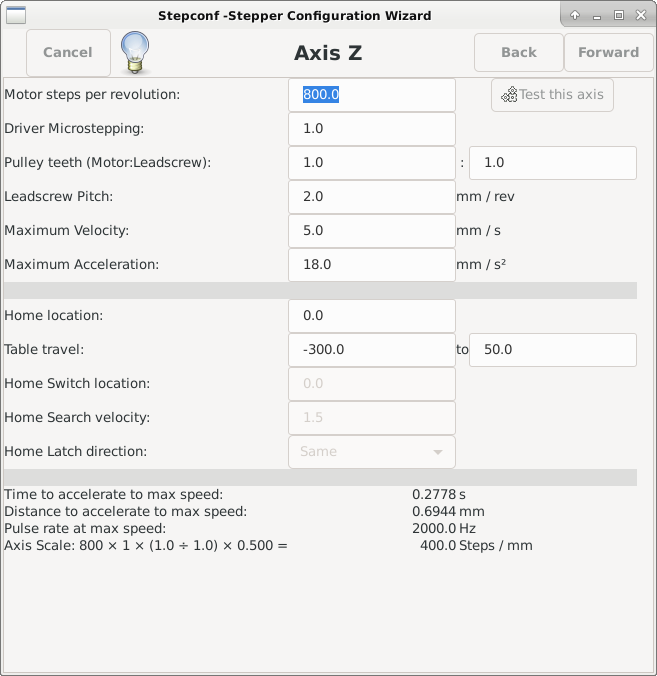
Task: Open the Home Latch direction dropdown
Action: 372,452
